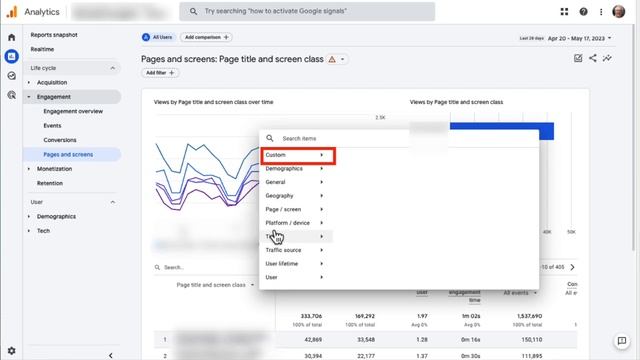Image resolution: width=640 pixels, height=360 pixels.
Task: Click the Google Analytics logo
Action: 12,11
